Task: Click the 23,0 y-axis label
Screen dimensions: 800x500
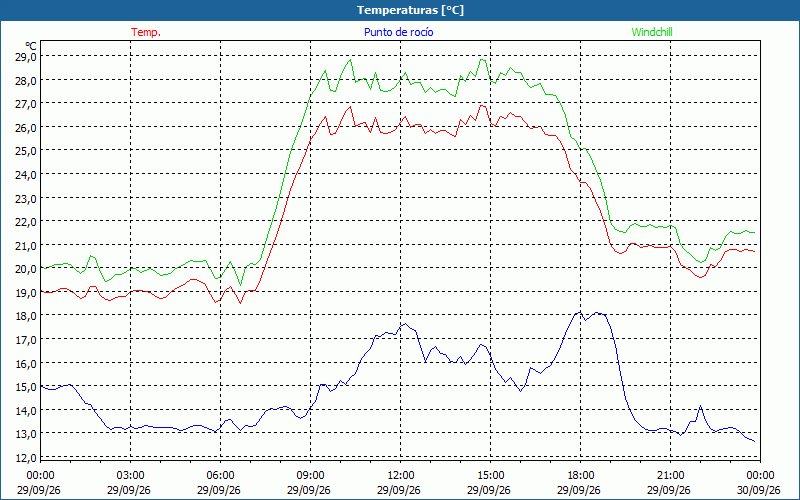Action: point(26,198)
